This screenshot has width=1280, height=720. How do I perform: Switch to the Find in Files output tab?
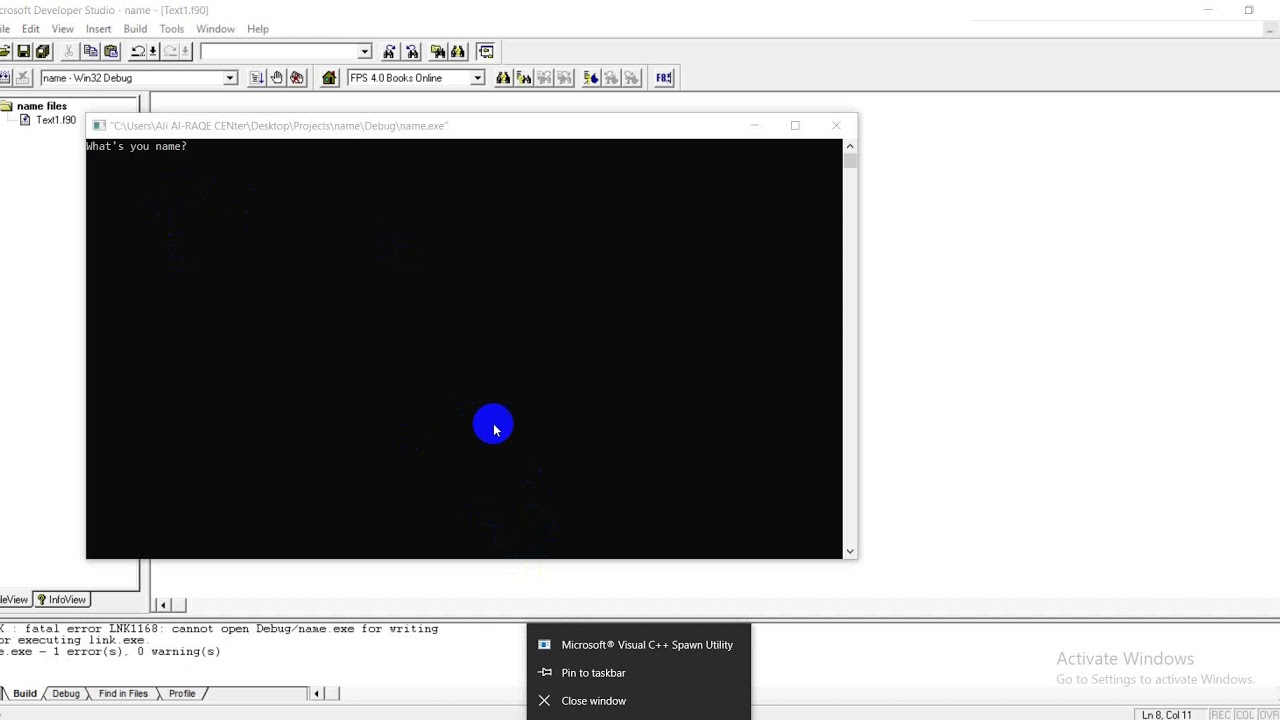pyautogui.click(x=123, y=693)
